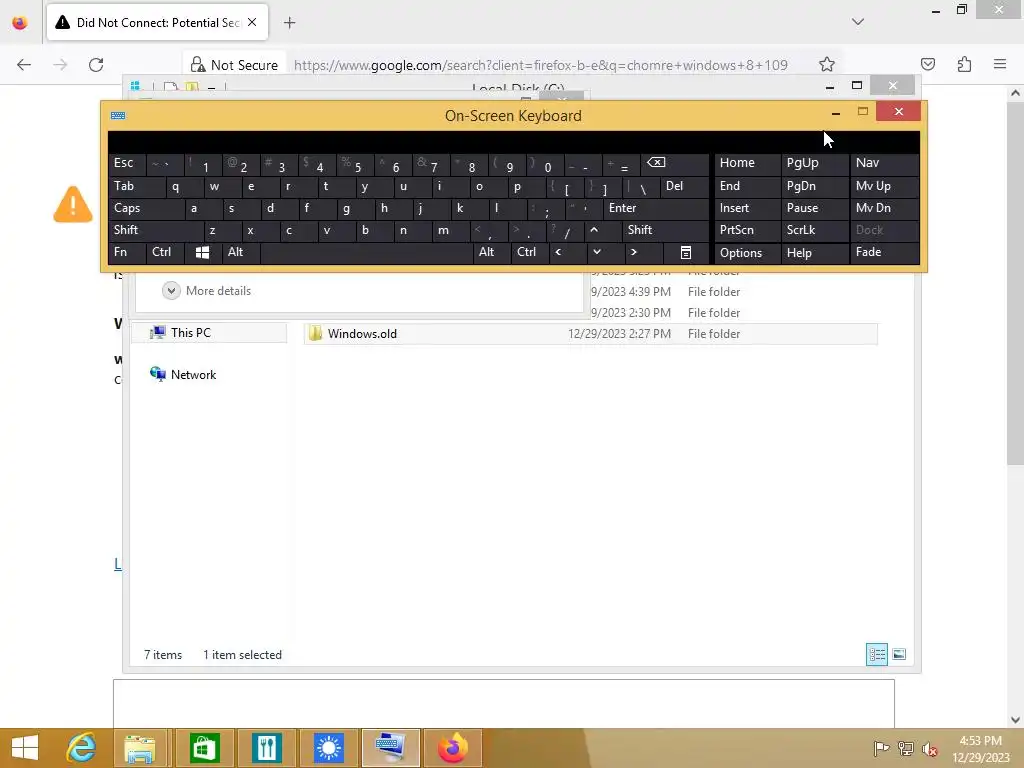Click Firefox back arrow
This screenshot has height=768, width=1024.
[x=24, y=65]
